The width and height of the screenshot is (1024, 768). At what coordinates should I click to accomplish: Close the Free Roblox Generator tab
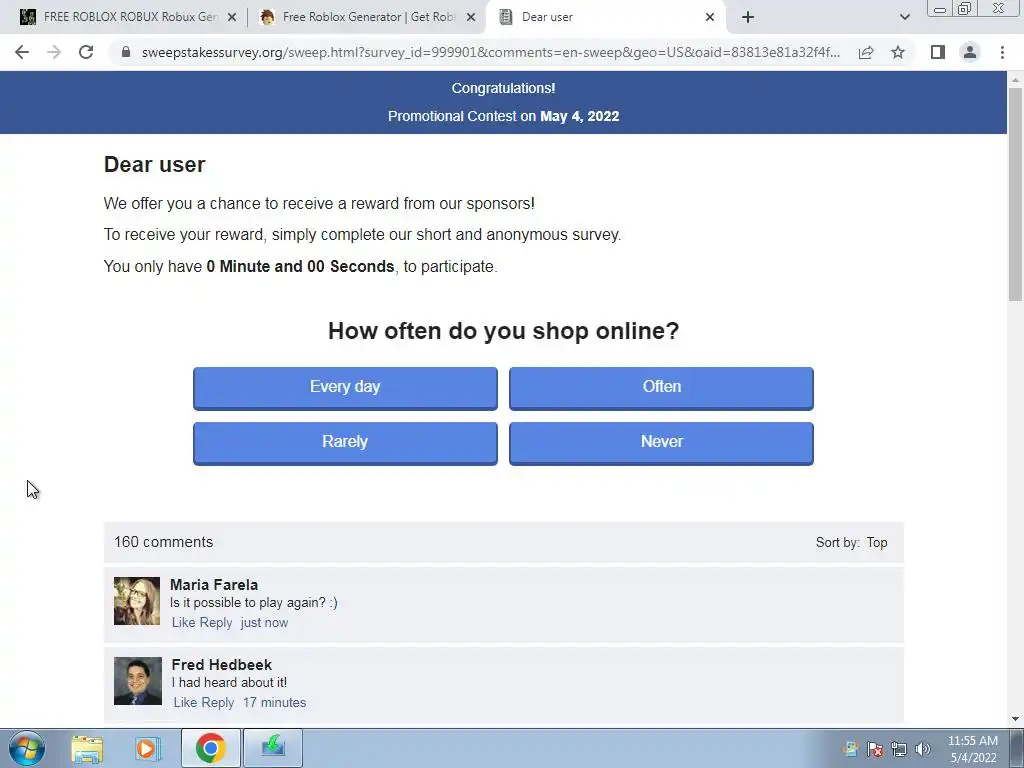471,17
